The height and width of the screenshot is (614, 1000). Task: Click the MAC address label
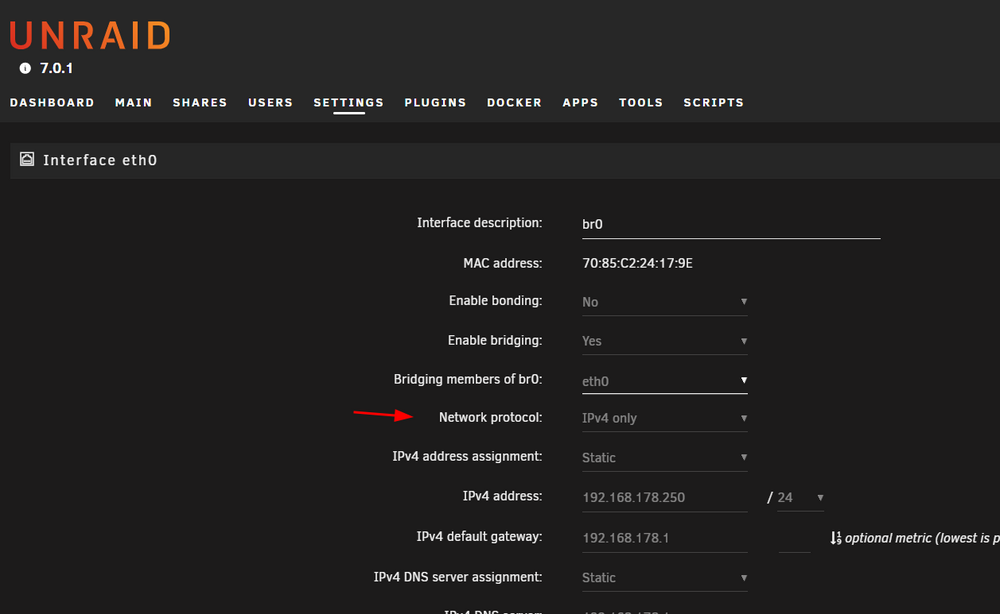tap(503, 263)
